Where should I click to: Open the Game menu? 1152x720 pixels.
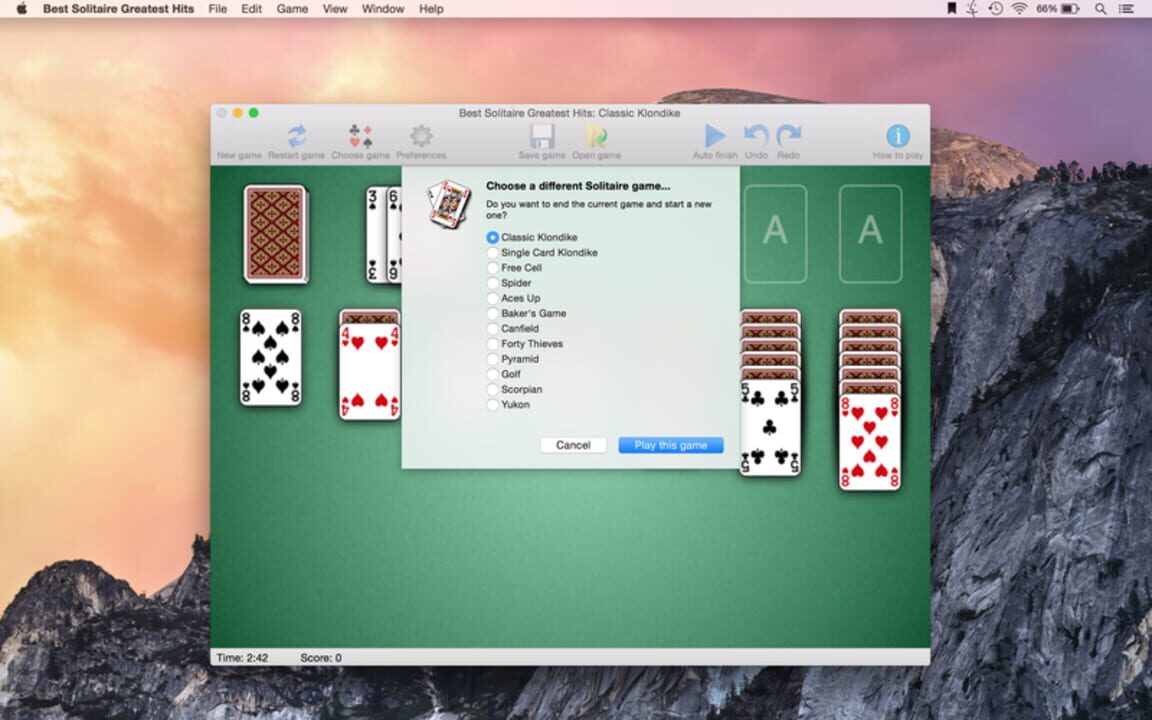(291, 9)
